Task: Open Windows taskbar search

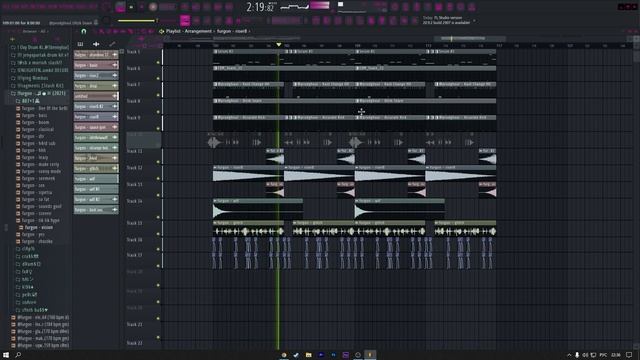Action: [x=18, y=355]
